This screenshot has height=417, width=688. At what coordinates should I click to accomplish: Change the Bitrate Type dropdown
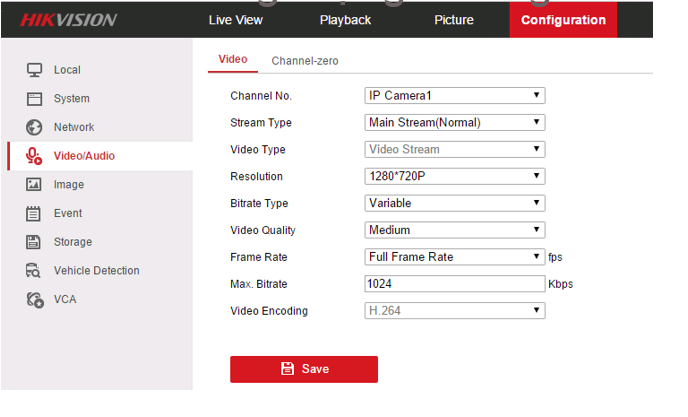(x=454, y=203)
